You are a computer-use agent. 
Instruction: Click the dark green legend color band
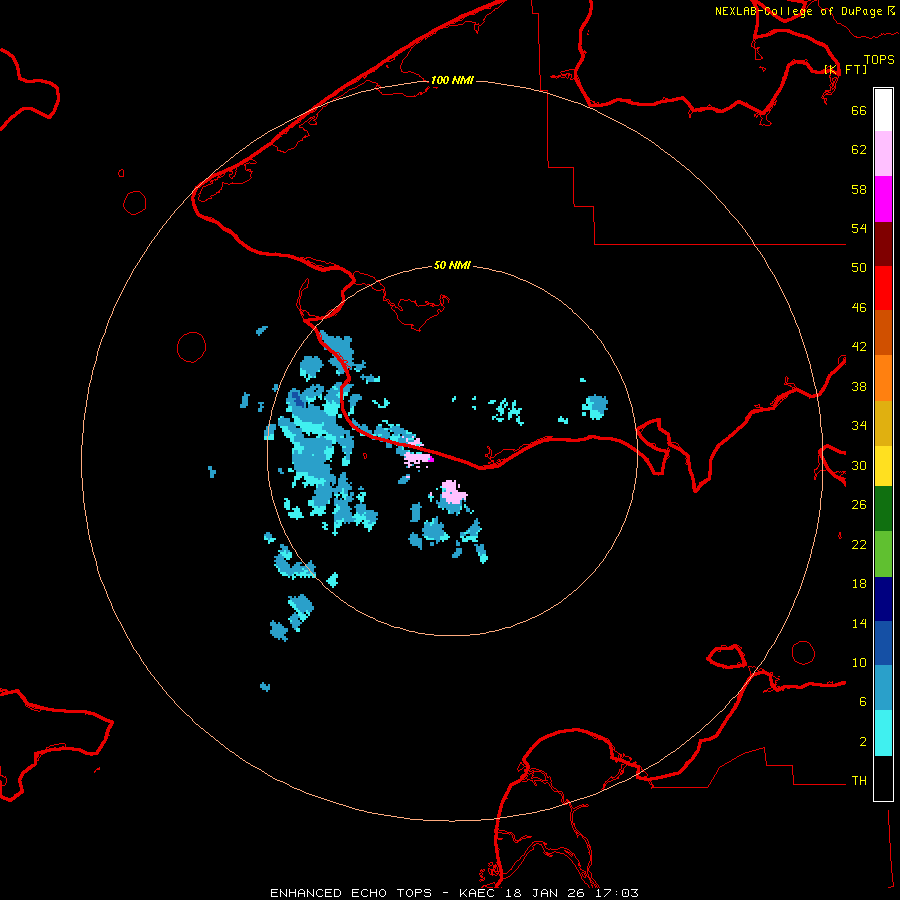(883, 509)
